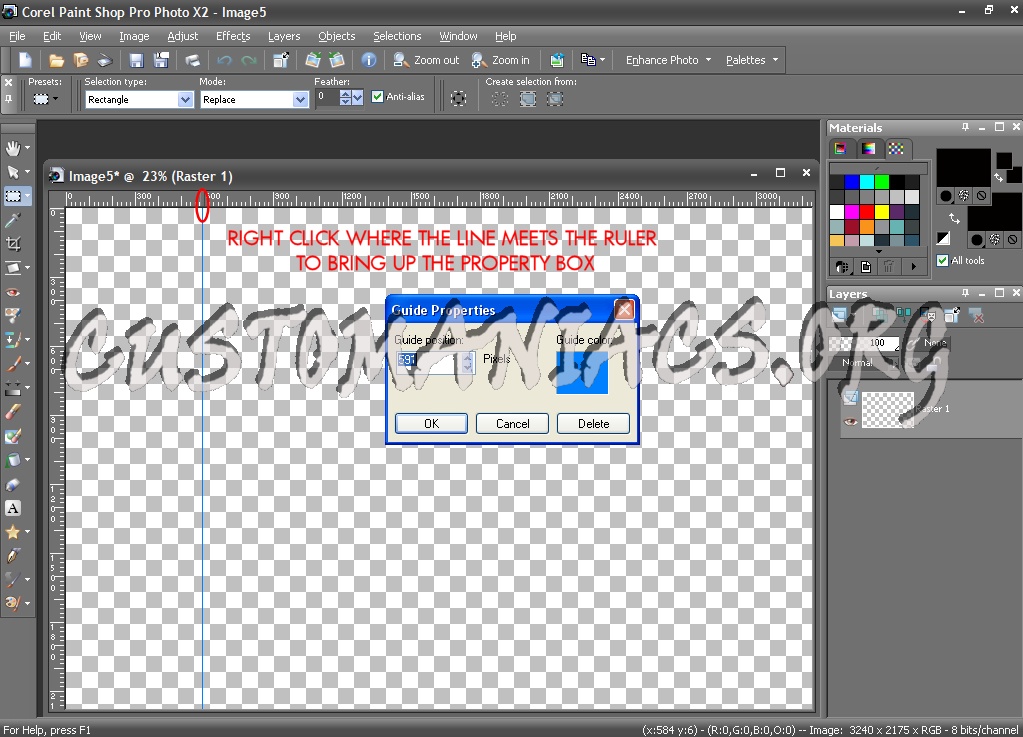Create a new image with New icon

pyautogui.click(x=25, y=60)
